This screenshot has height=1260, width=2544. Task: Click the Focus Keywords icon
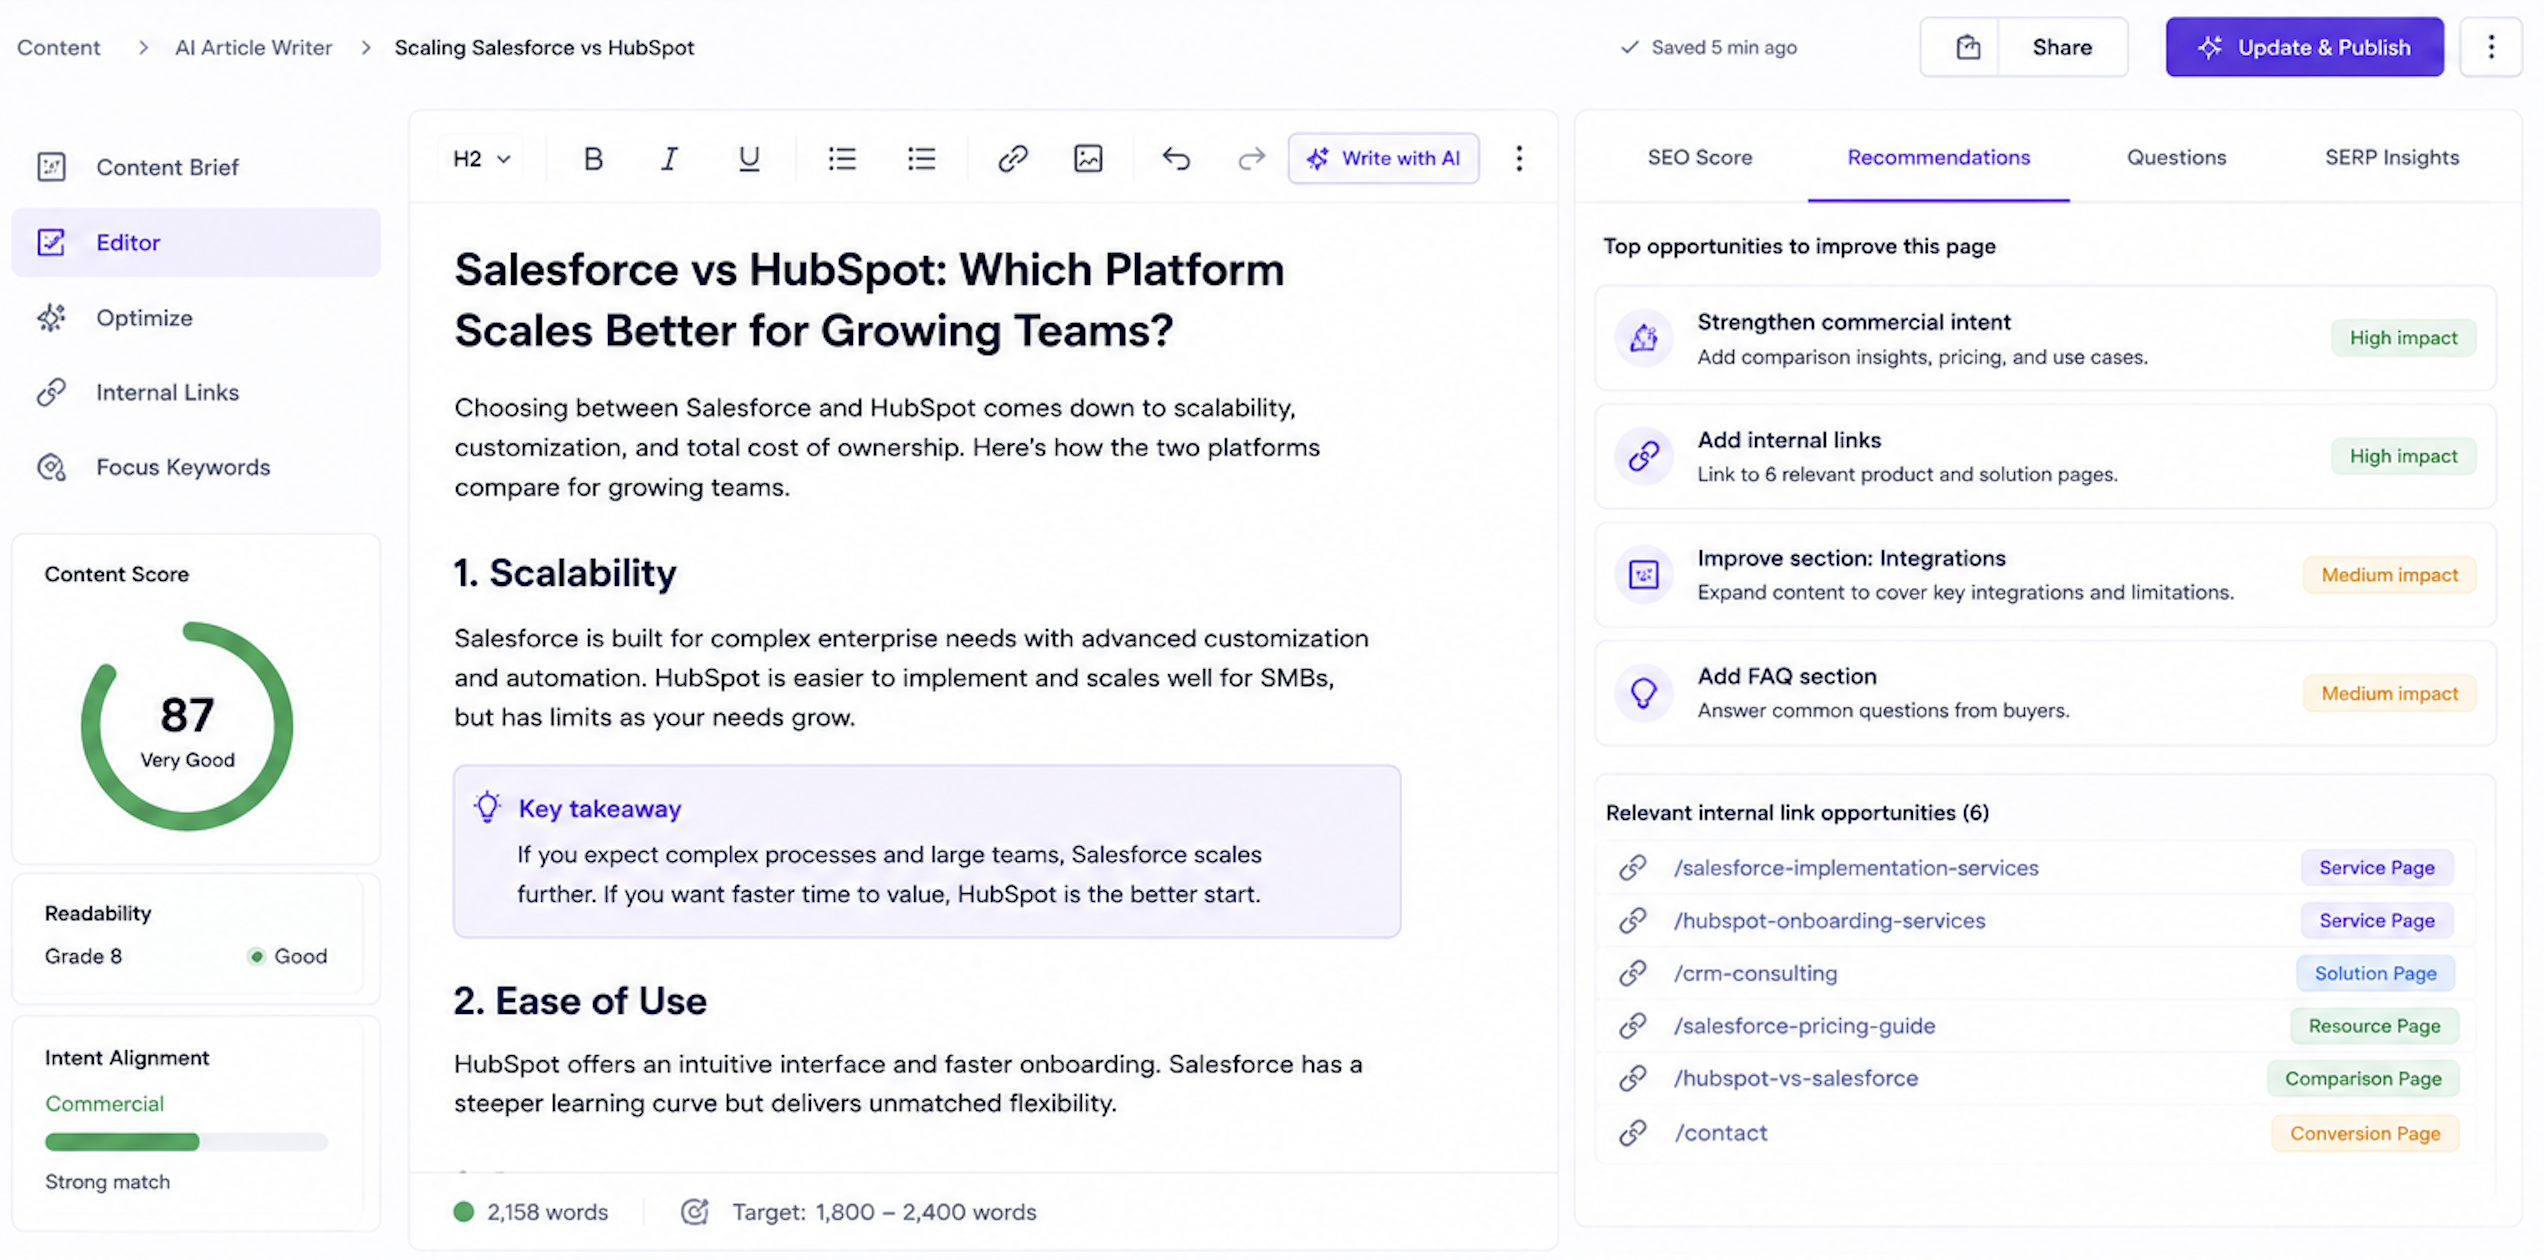51,467
